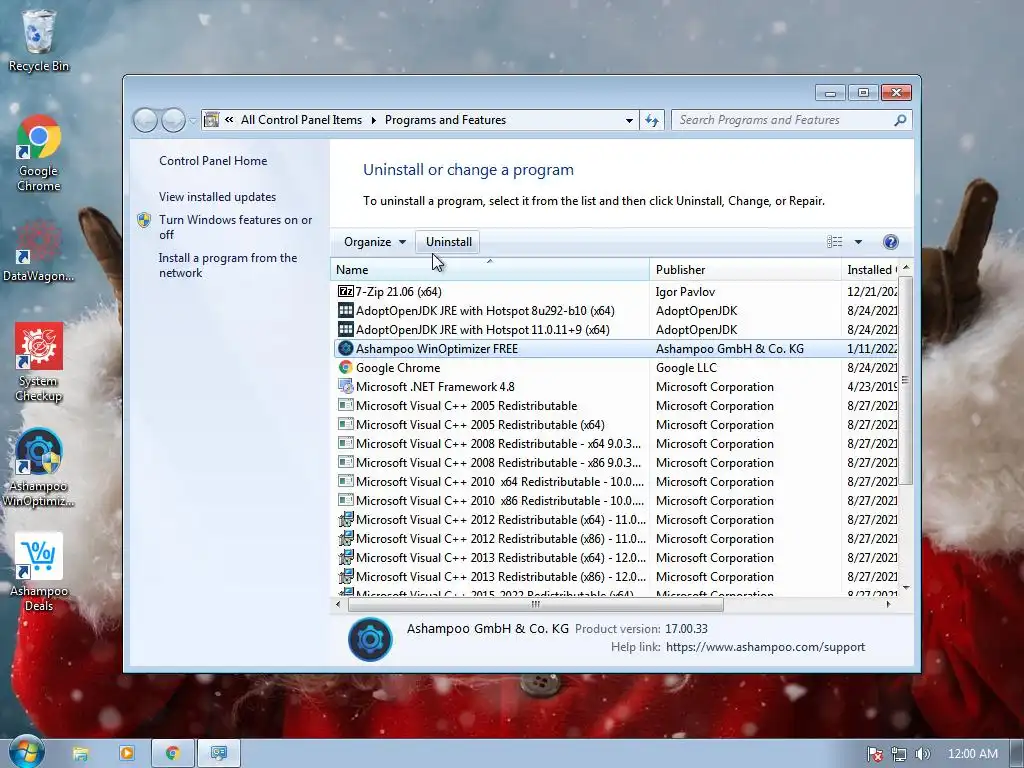Click the Uninstall toolbar button
This screenshot has width=1024, height=768.
(x=449, y=242)
